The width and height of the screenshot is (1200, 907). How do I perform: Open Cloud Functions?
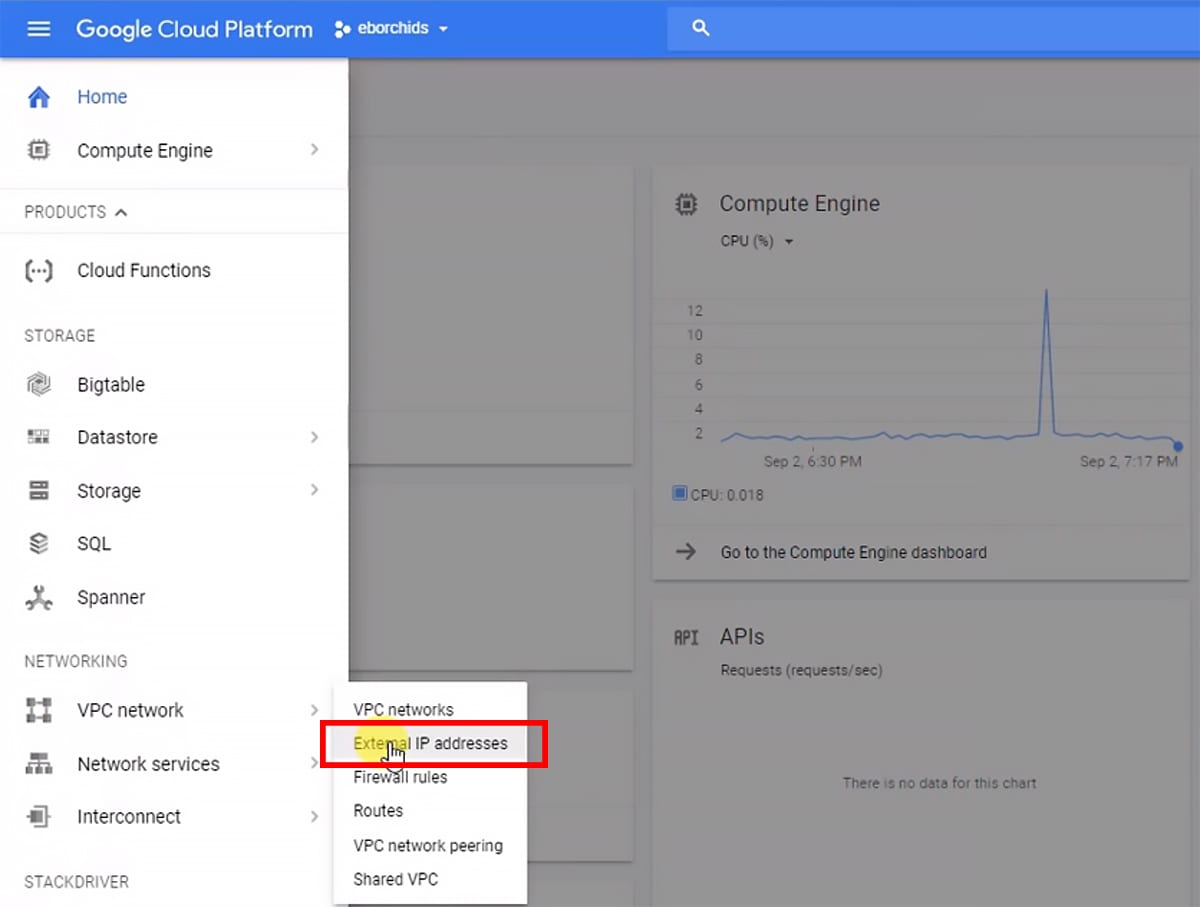[x=144, y=270]
